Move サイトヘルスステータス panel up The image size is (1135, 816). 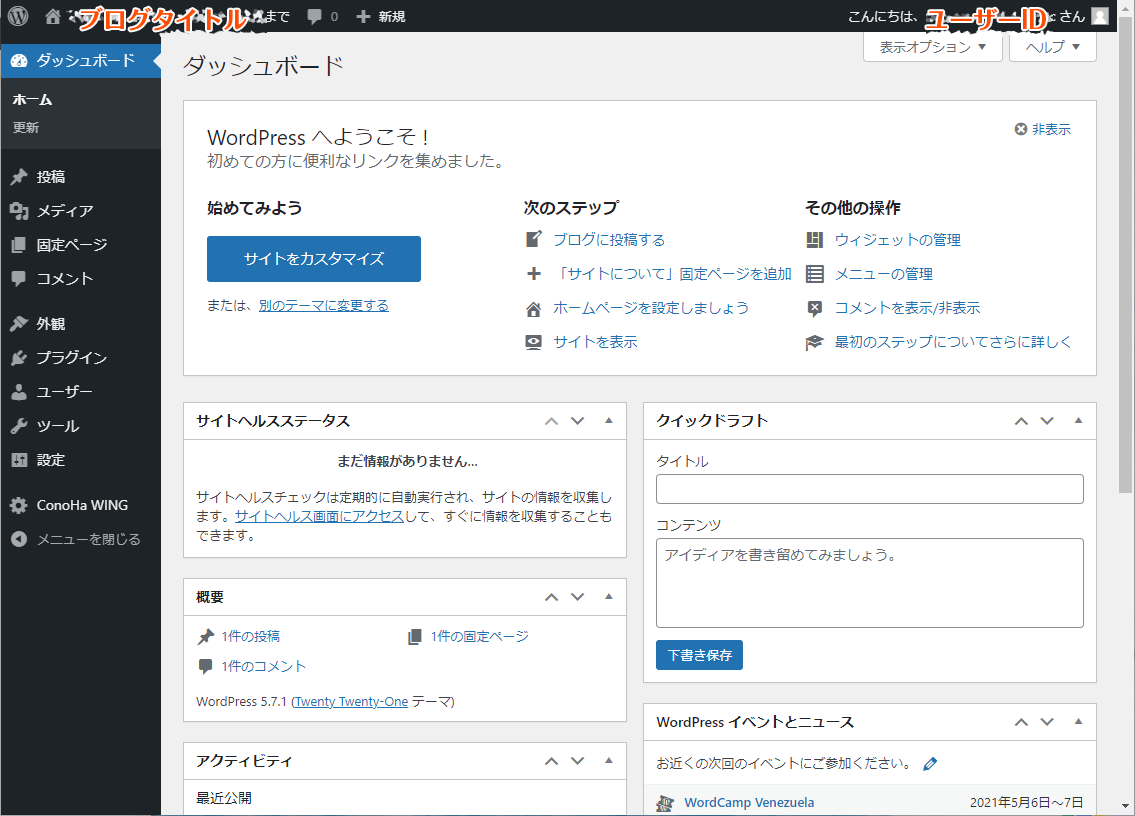552,421
